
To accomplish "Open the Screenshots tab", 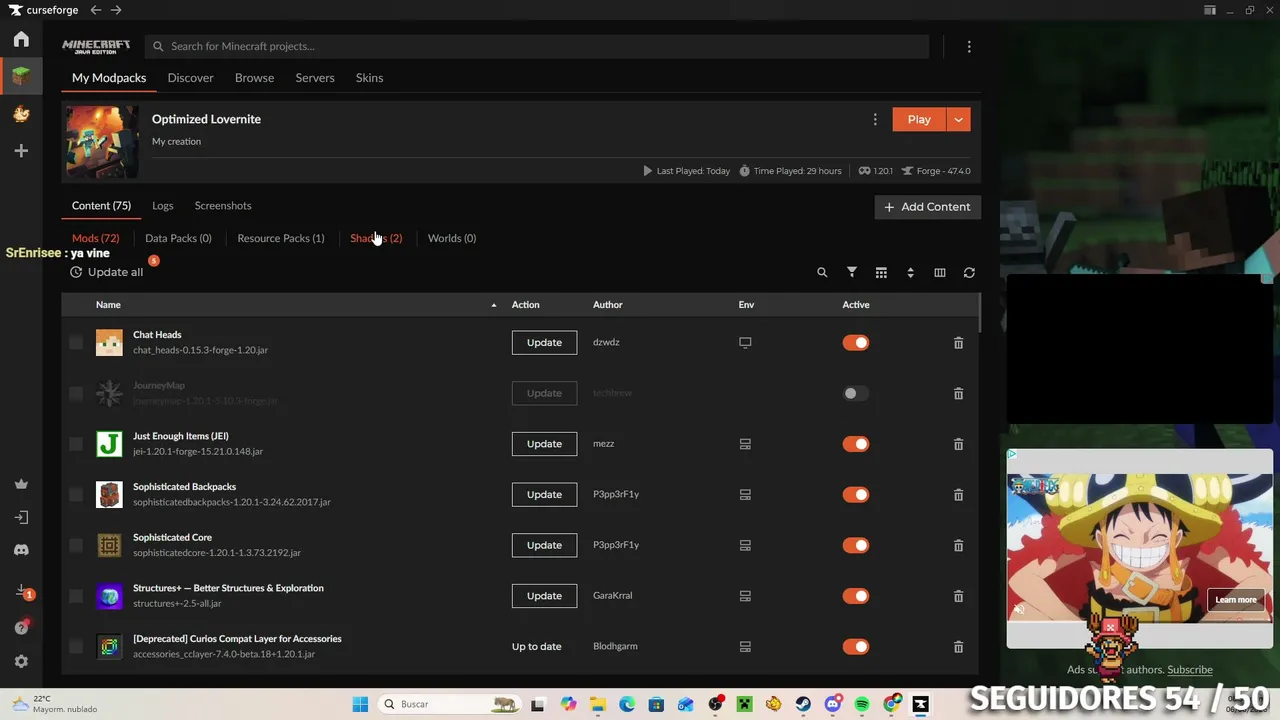I will coord(223,206).
